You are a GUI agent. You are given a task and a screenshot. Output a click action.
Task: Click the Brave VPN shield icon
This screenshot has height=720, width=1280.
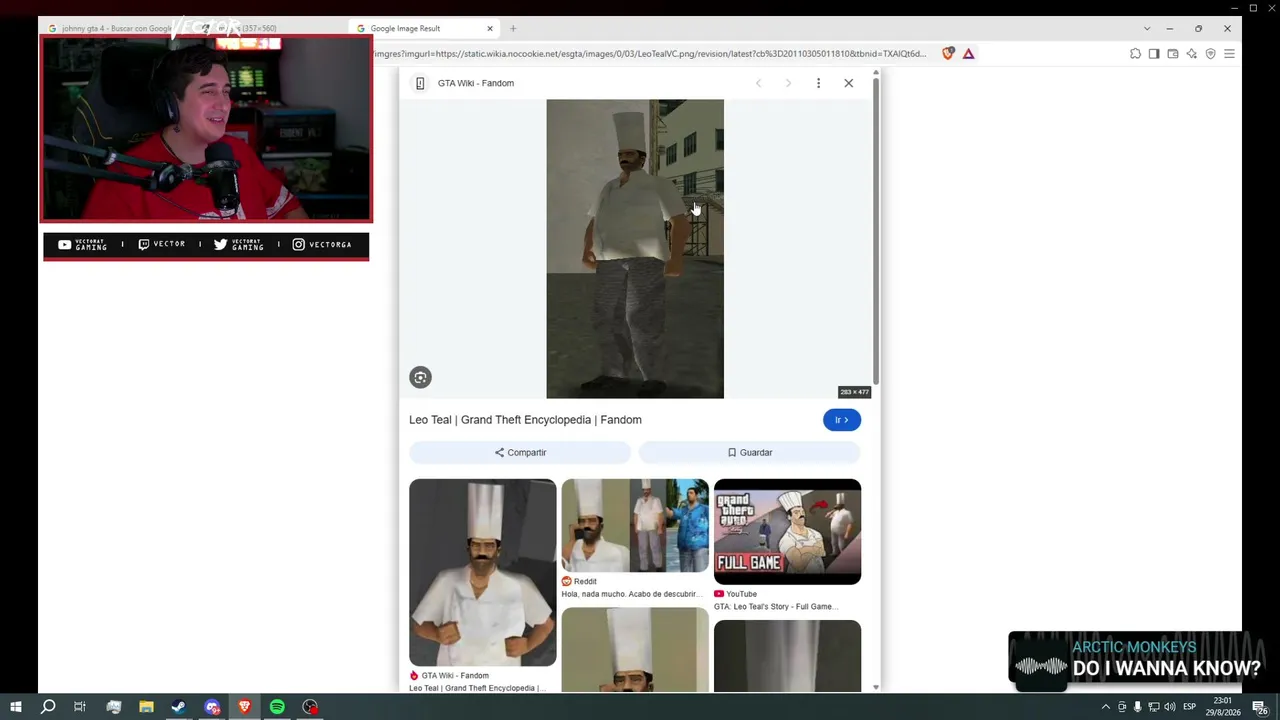point(1210,54)
